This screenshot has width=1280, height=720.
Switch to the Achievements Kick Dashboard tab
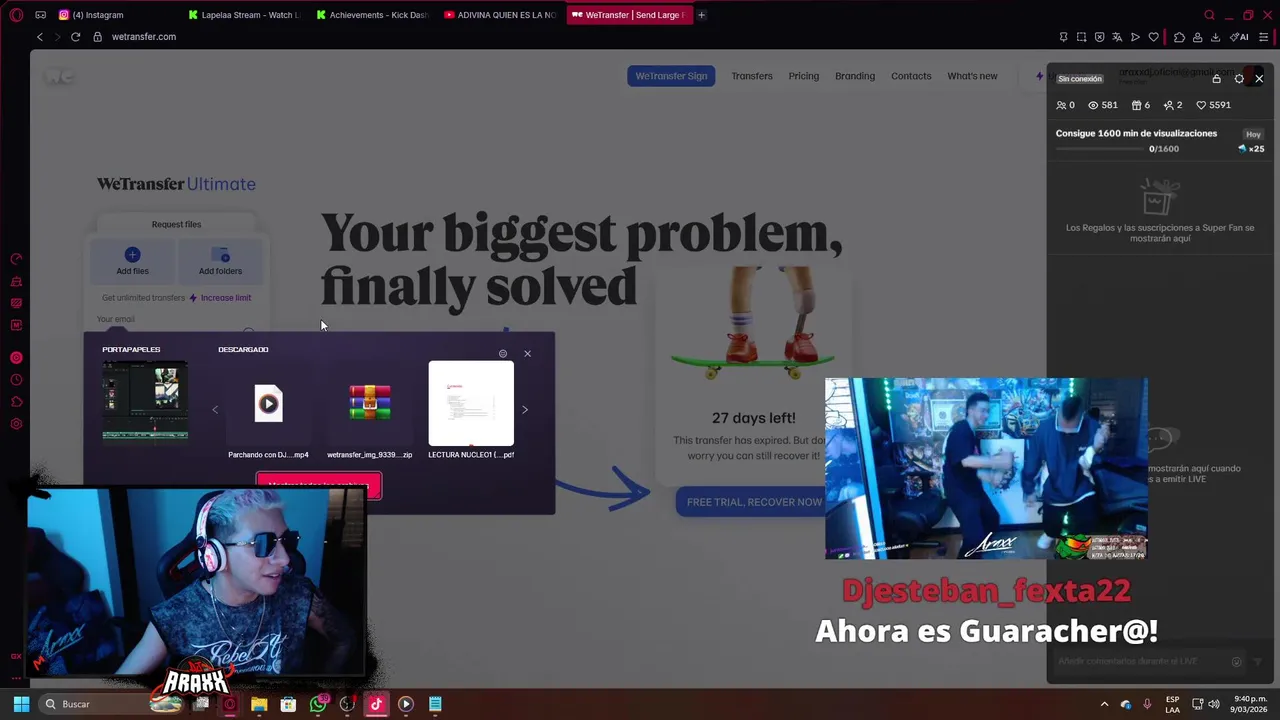coord(373,15)
